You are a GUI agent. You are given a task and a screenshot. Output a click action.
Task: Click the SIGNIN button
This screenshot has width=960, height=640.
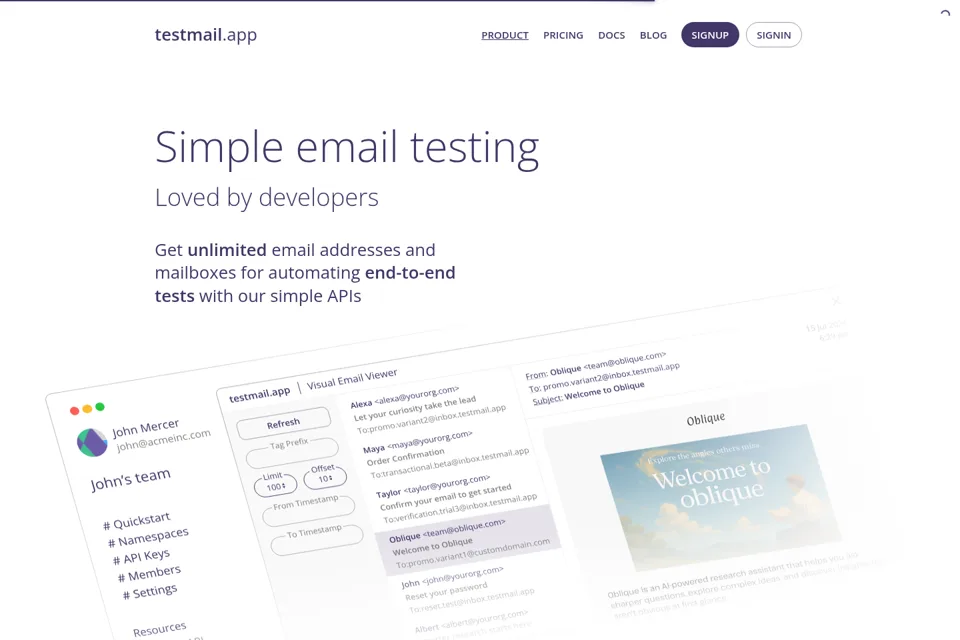tap(773, 35)
